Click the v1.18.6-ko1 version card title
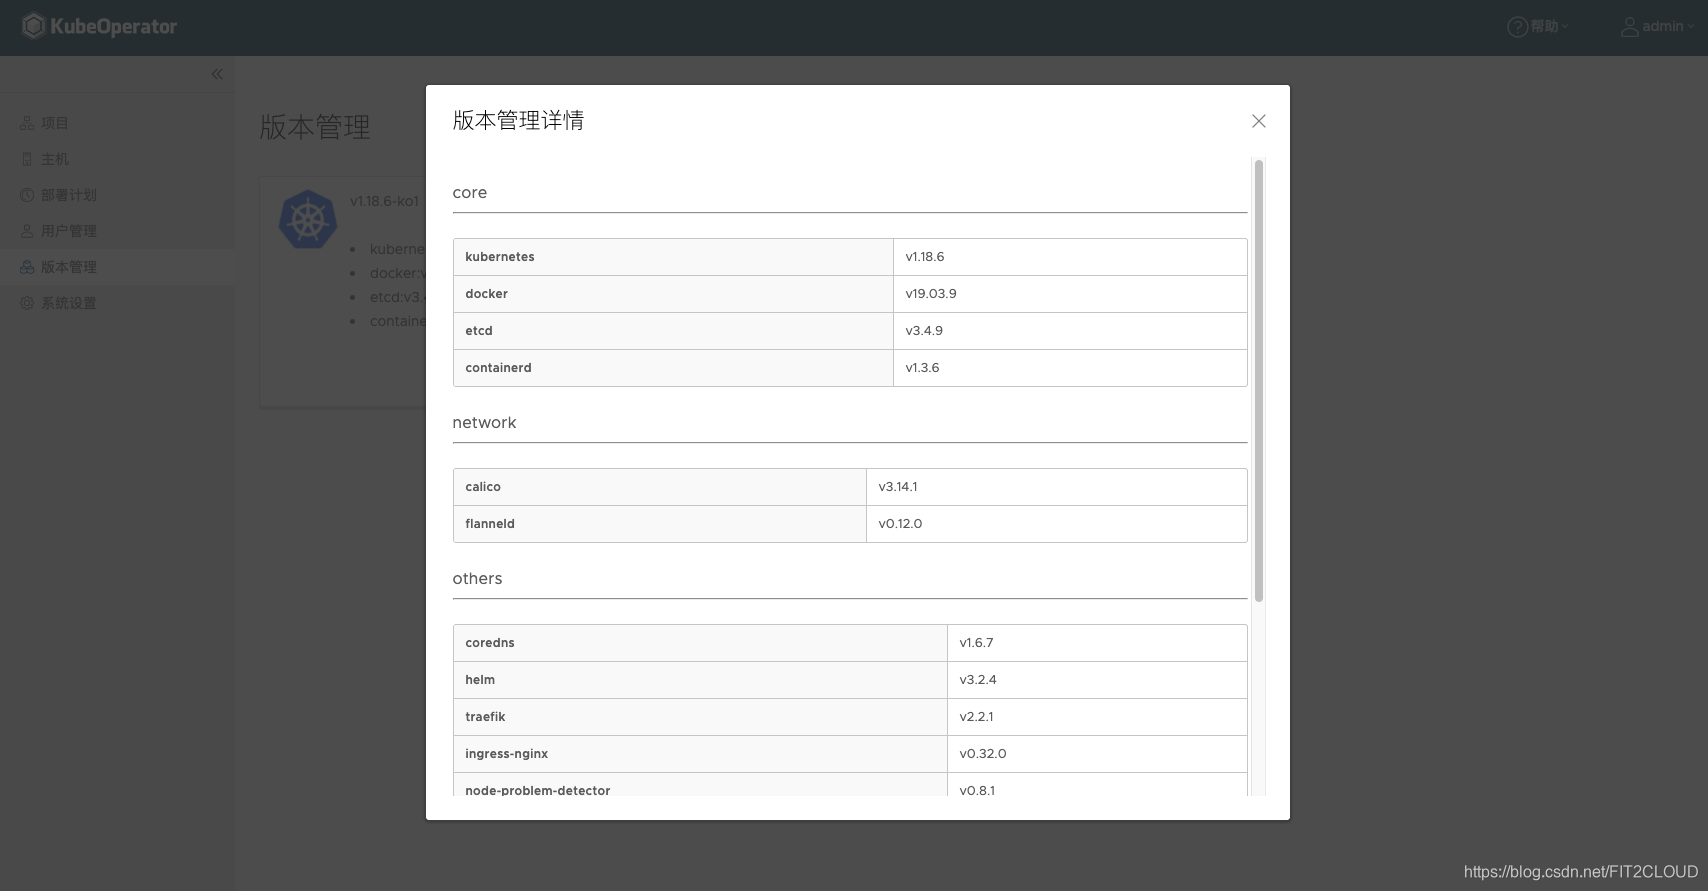The height and width of the screenshot is (891, 1708). (384, 201)
